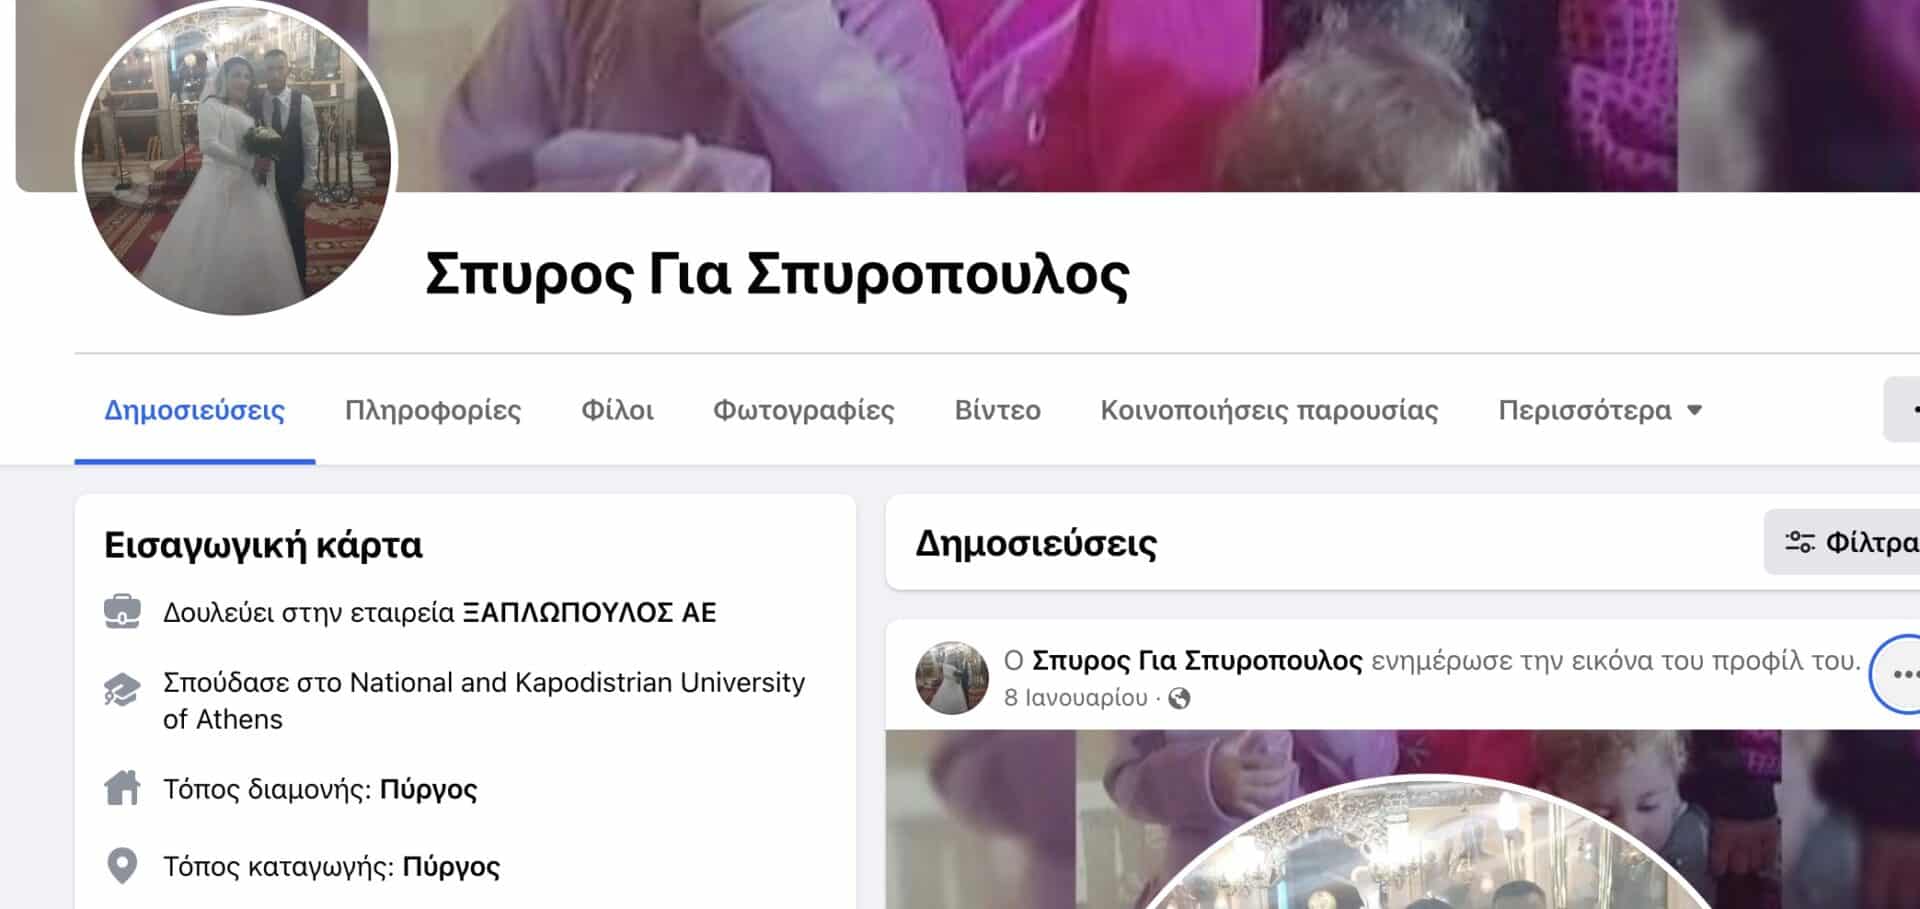The image size is (1920, 909).
Task: Click the small post author avatar
Action: (x=952, y=677)
